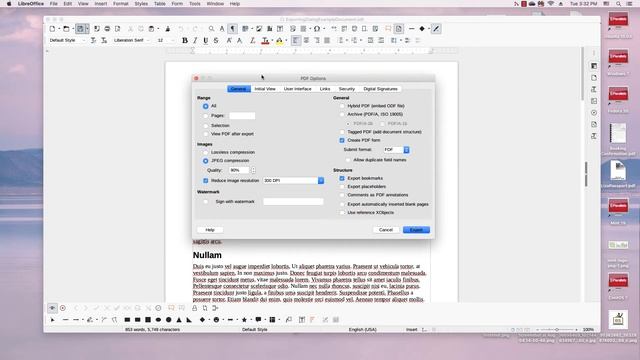Viewport: 640px width, 360px height.
Task: Click the Find & Replace magnifier icon
Action: [211, 29]
